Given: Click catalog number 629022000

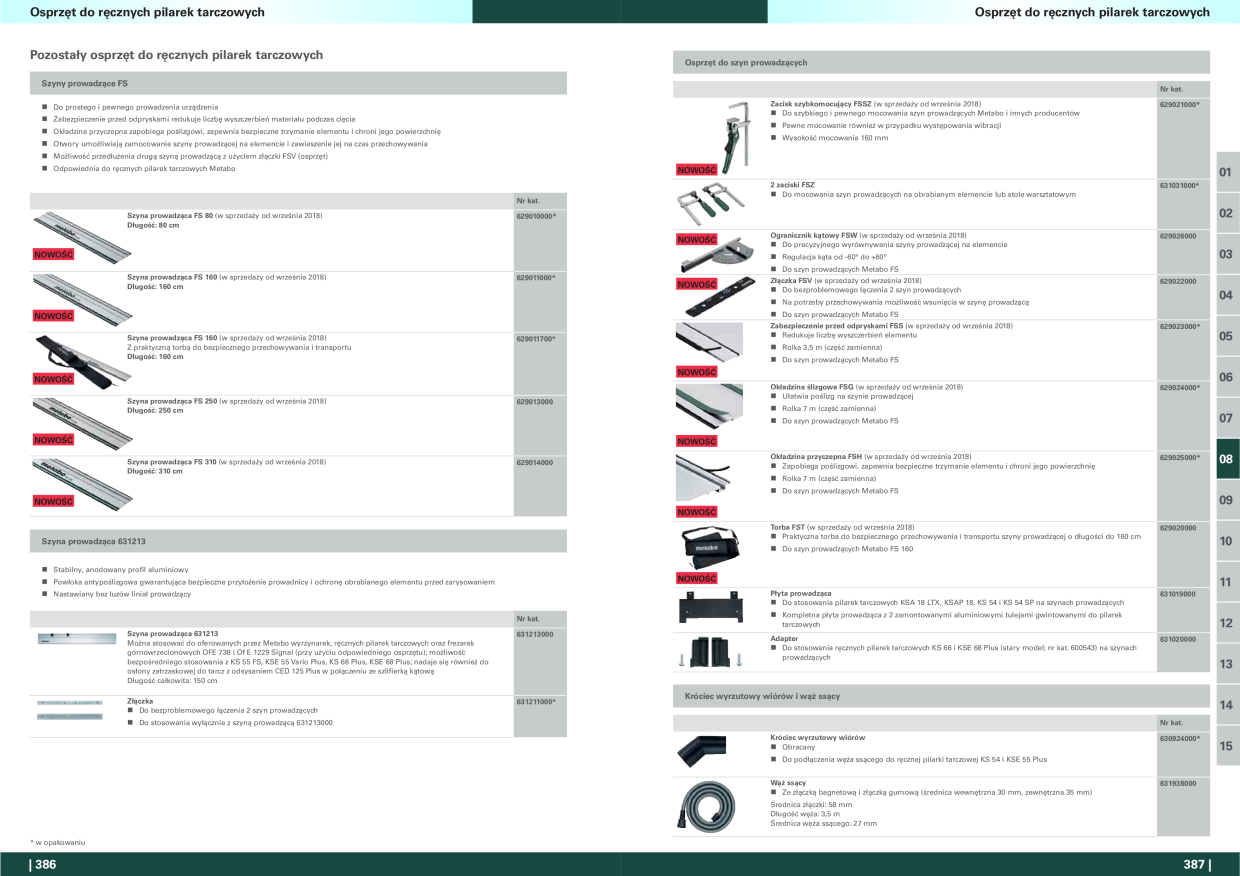Looking at the screenshot, I should point(1178,281).
